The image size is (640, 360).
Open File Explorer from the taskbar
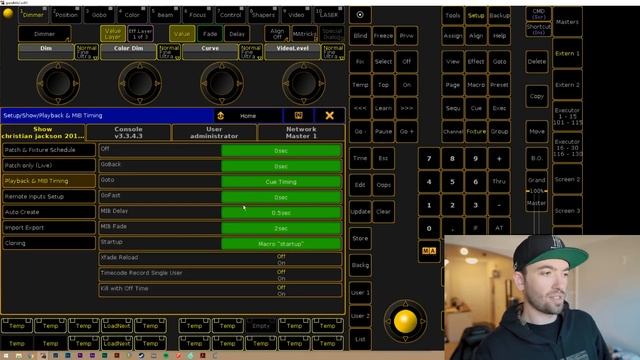tap(19, 356)
